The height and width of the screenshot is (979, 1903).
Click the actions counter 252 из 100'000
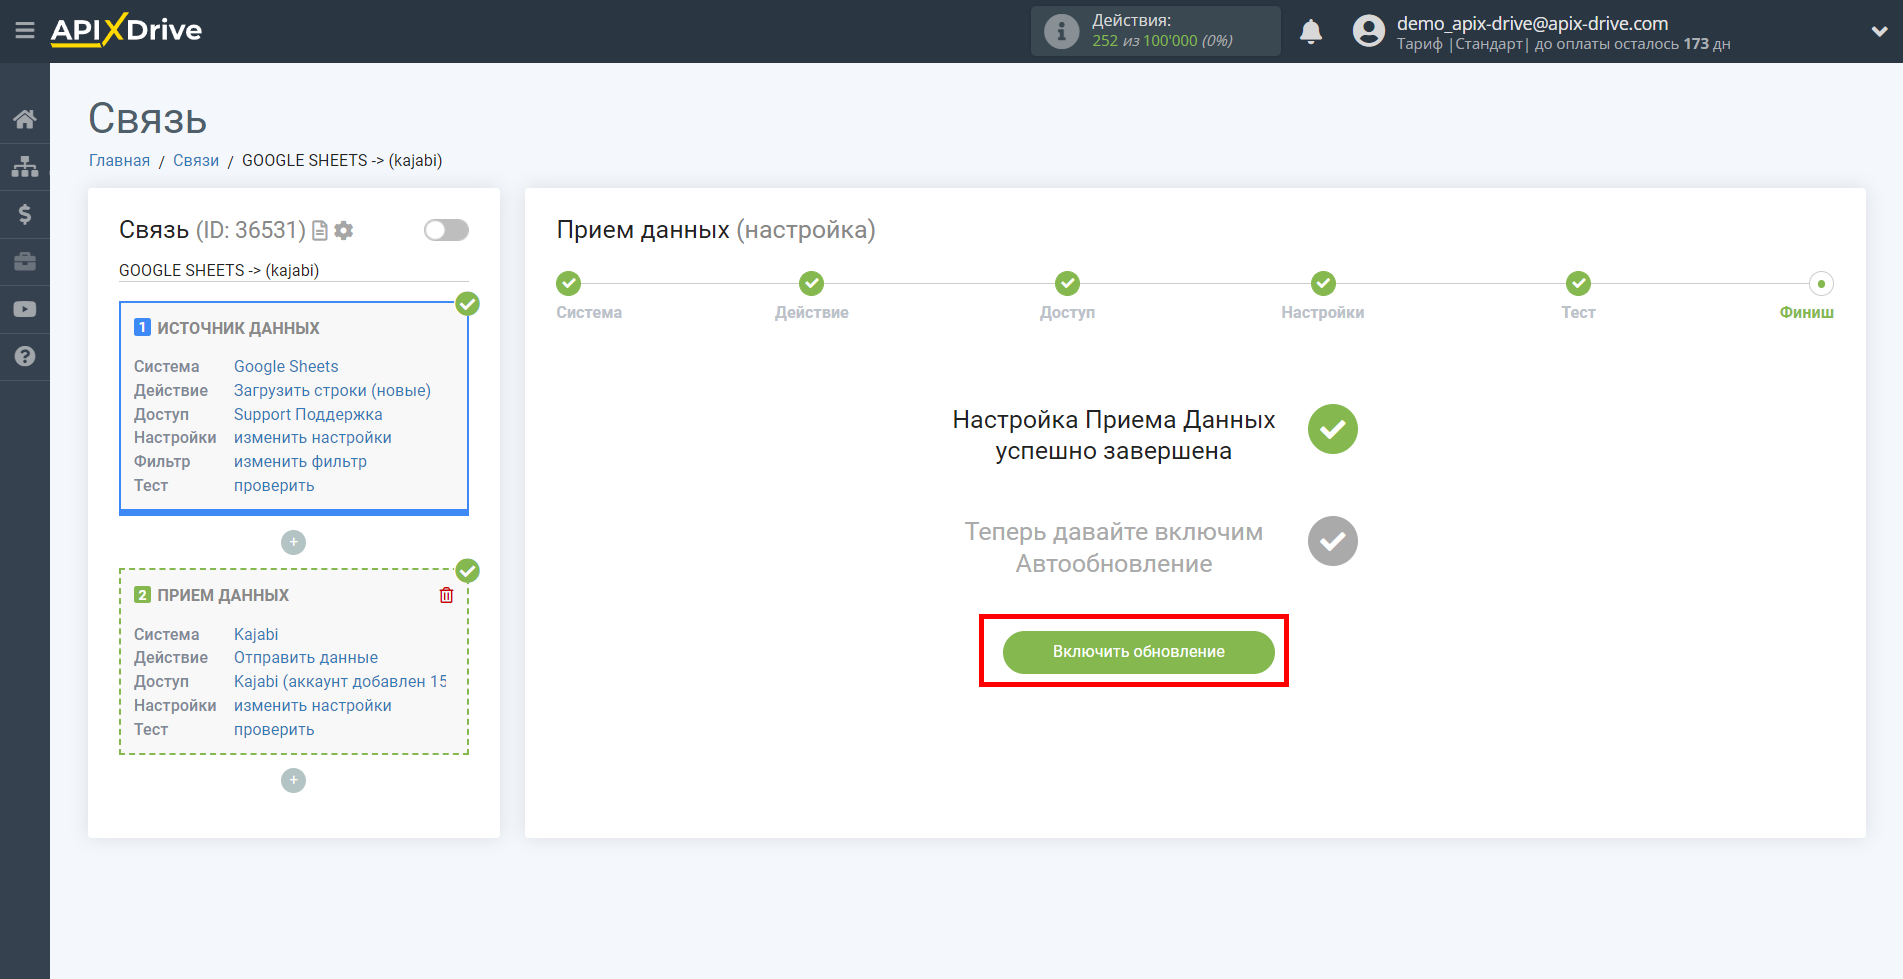(x=1162, y=41)
